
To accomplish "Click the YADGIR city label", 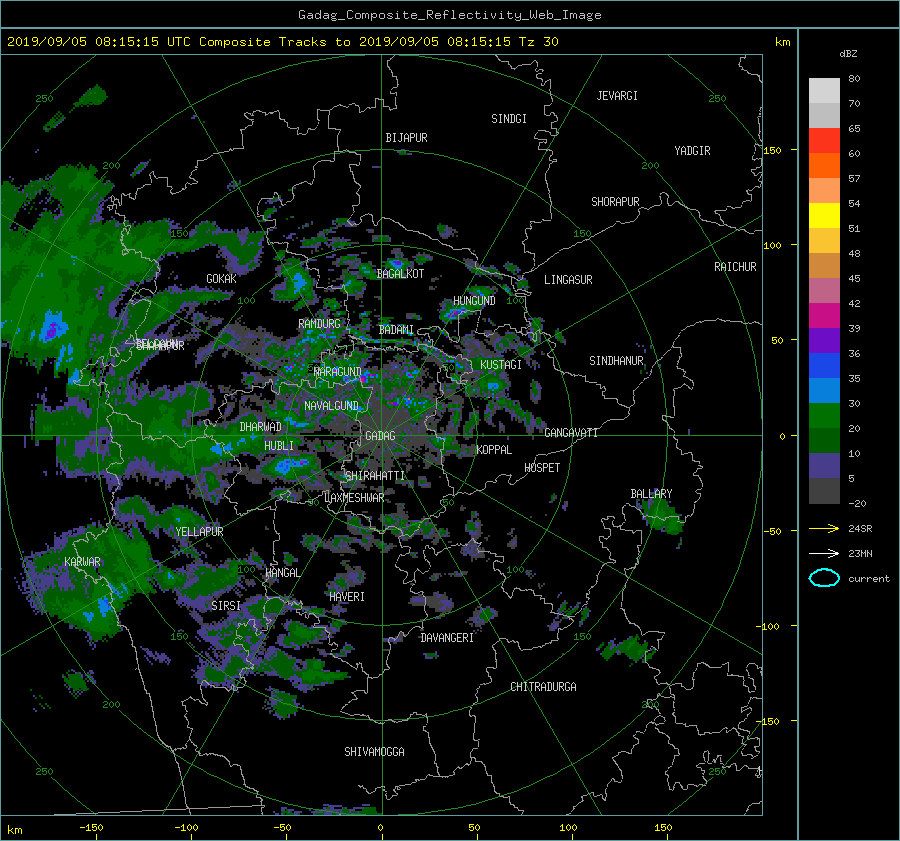I will (692, 151).
